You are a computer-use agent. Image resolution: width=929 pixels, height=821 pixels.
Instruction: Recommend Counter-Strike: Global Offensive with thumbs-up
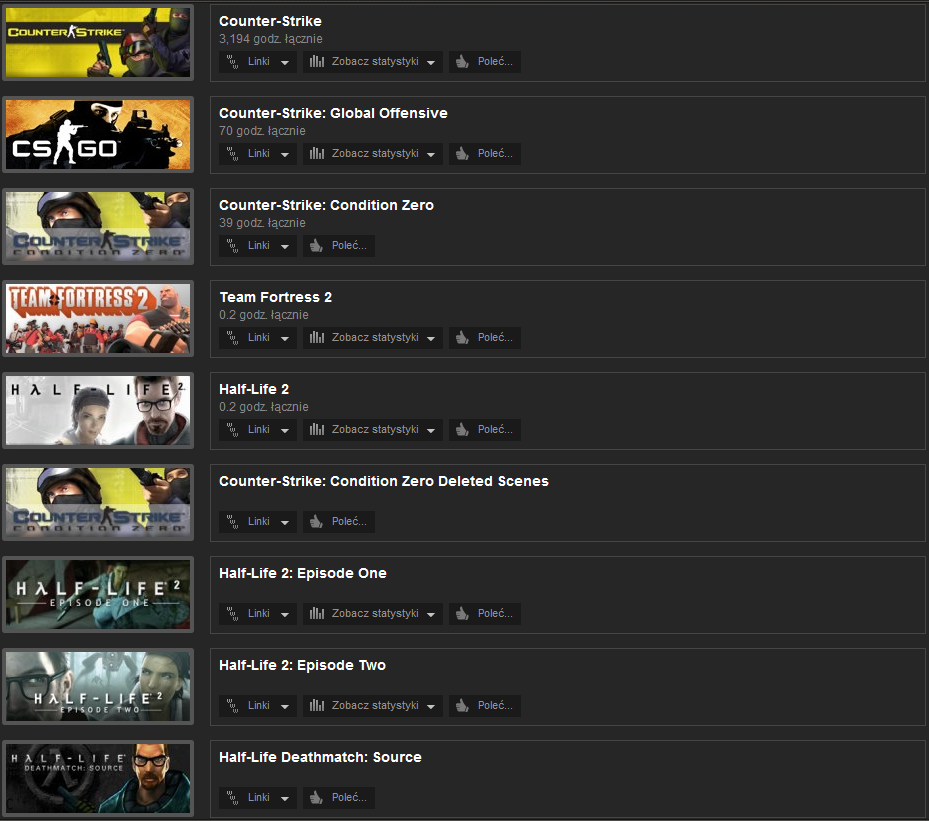click(x=485, y=153)
